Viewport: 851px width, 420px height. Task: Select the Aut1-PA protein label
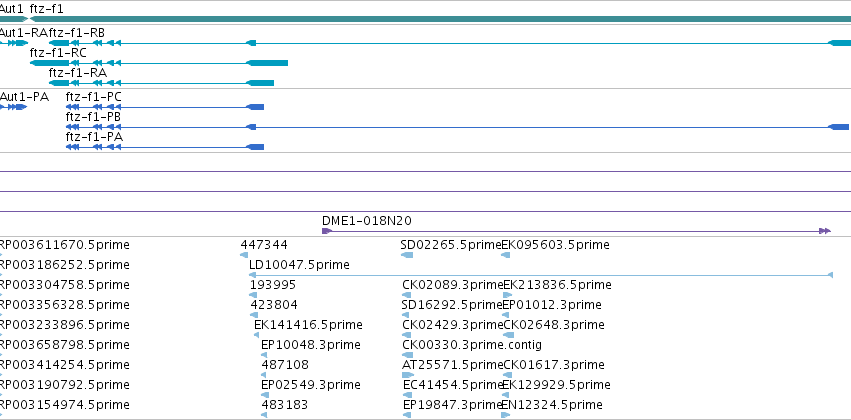(24, 97)
